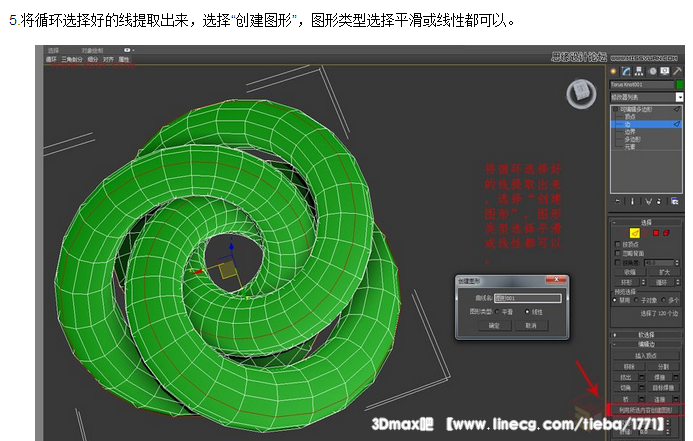Click the spinner beside 循环 button
Viewport: 693px width, 441px height.
click(x=678, y=282)
